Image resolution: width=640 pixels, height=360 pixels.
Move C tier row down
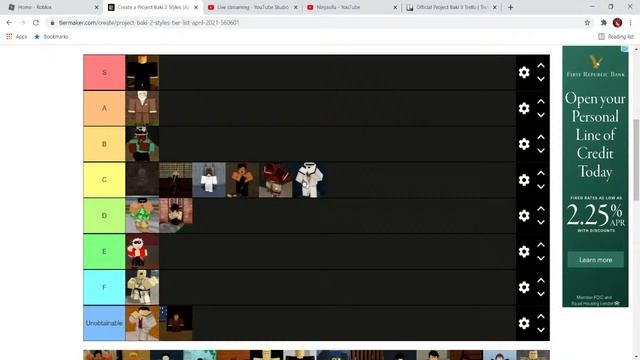click(x=541, y=187)
